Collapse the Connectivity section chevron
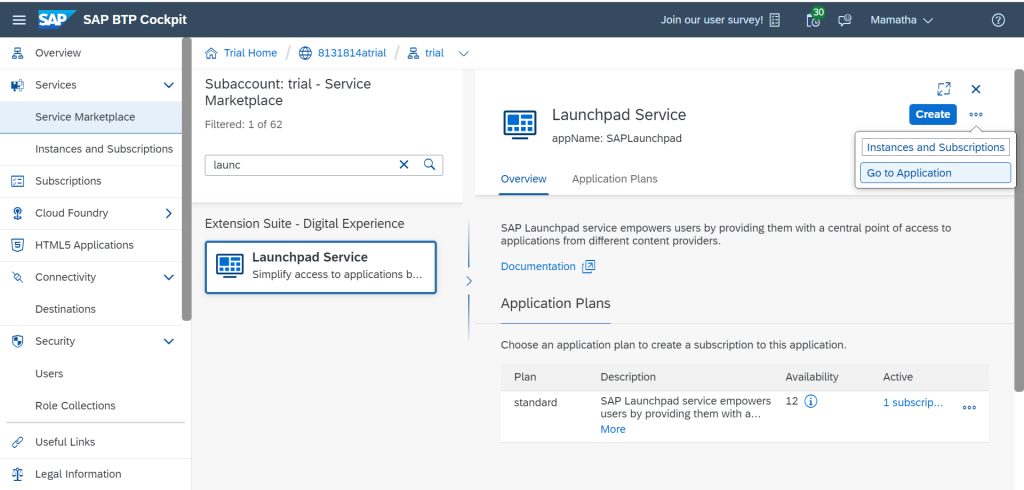 tap(168, 277)
